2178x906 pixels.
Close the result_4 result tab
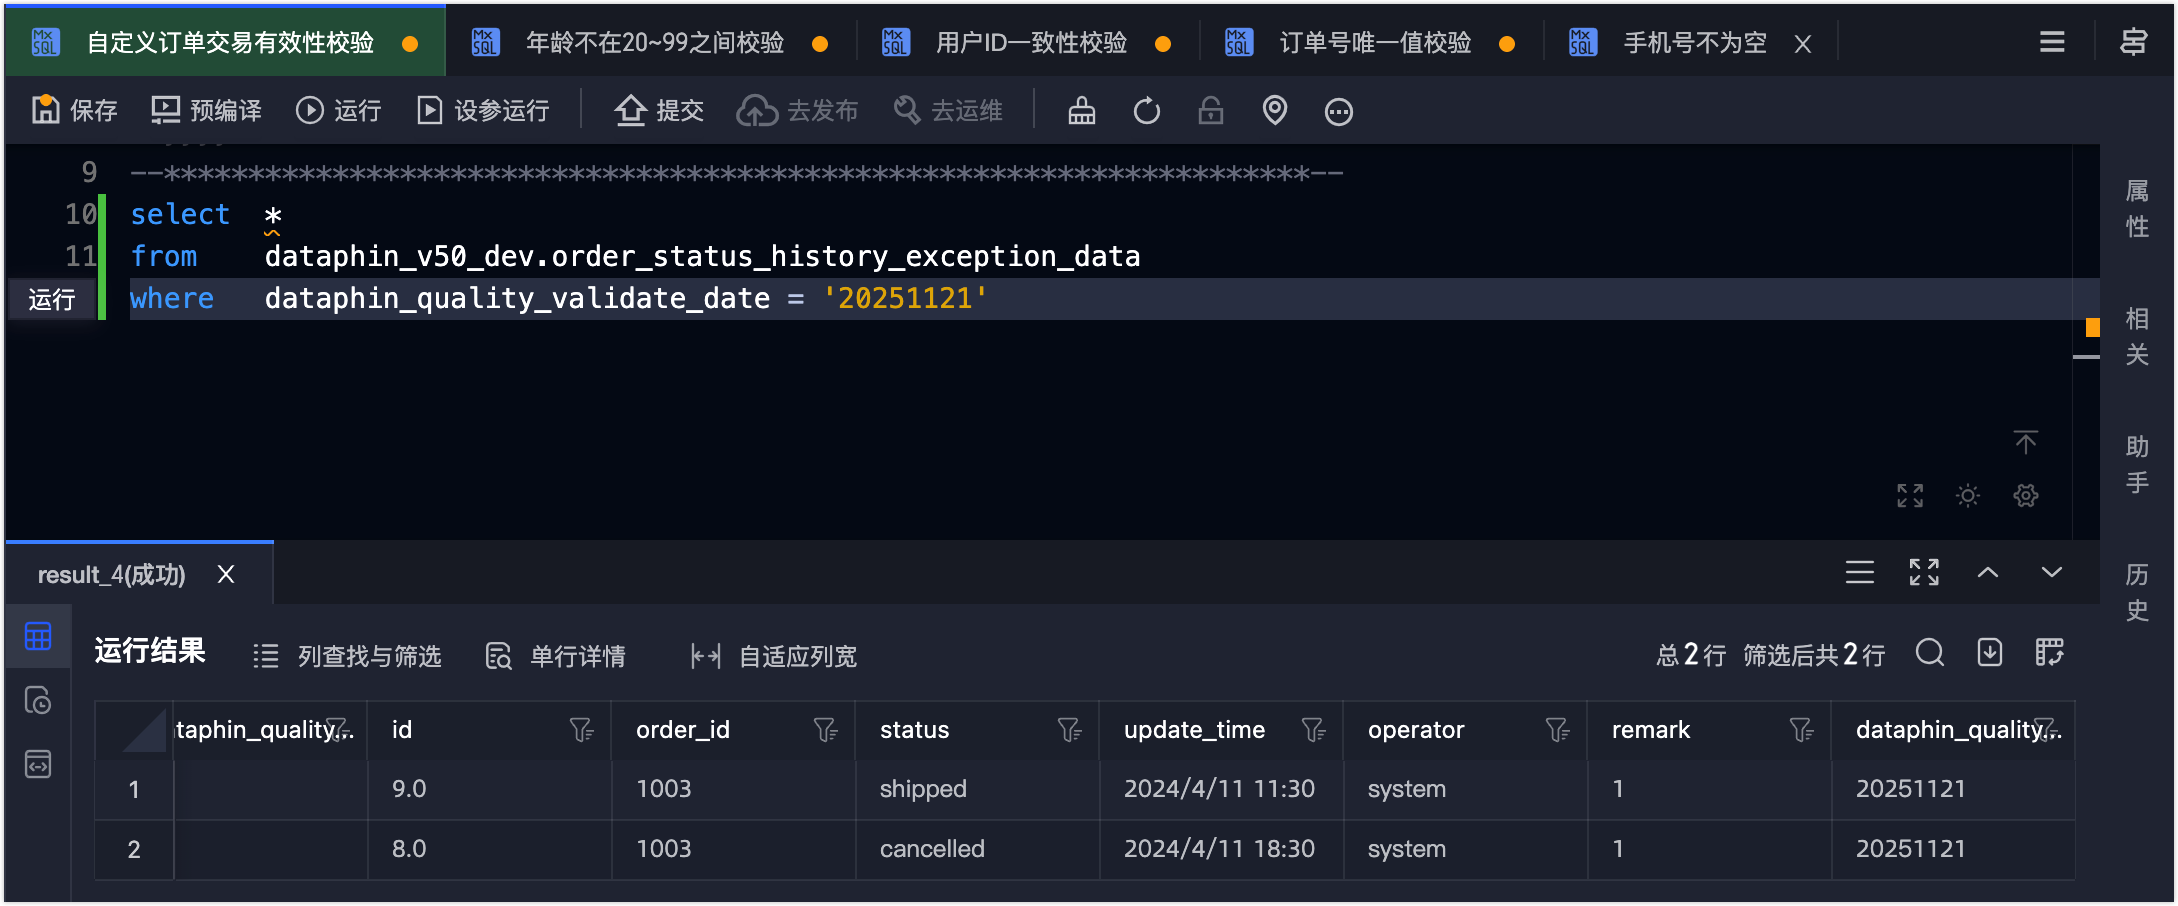point(226,574)
